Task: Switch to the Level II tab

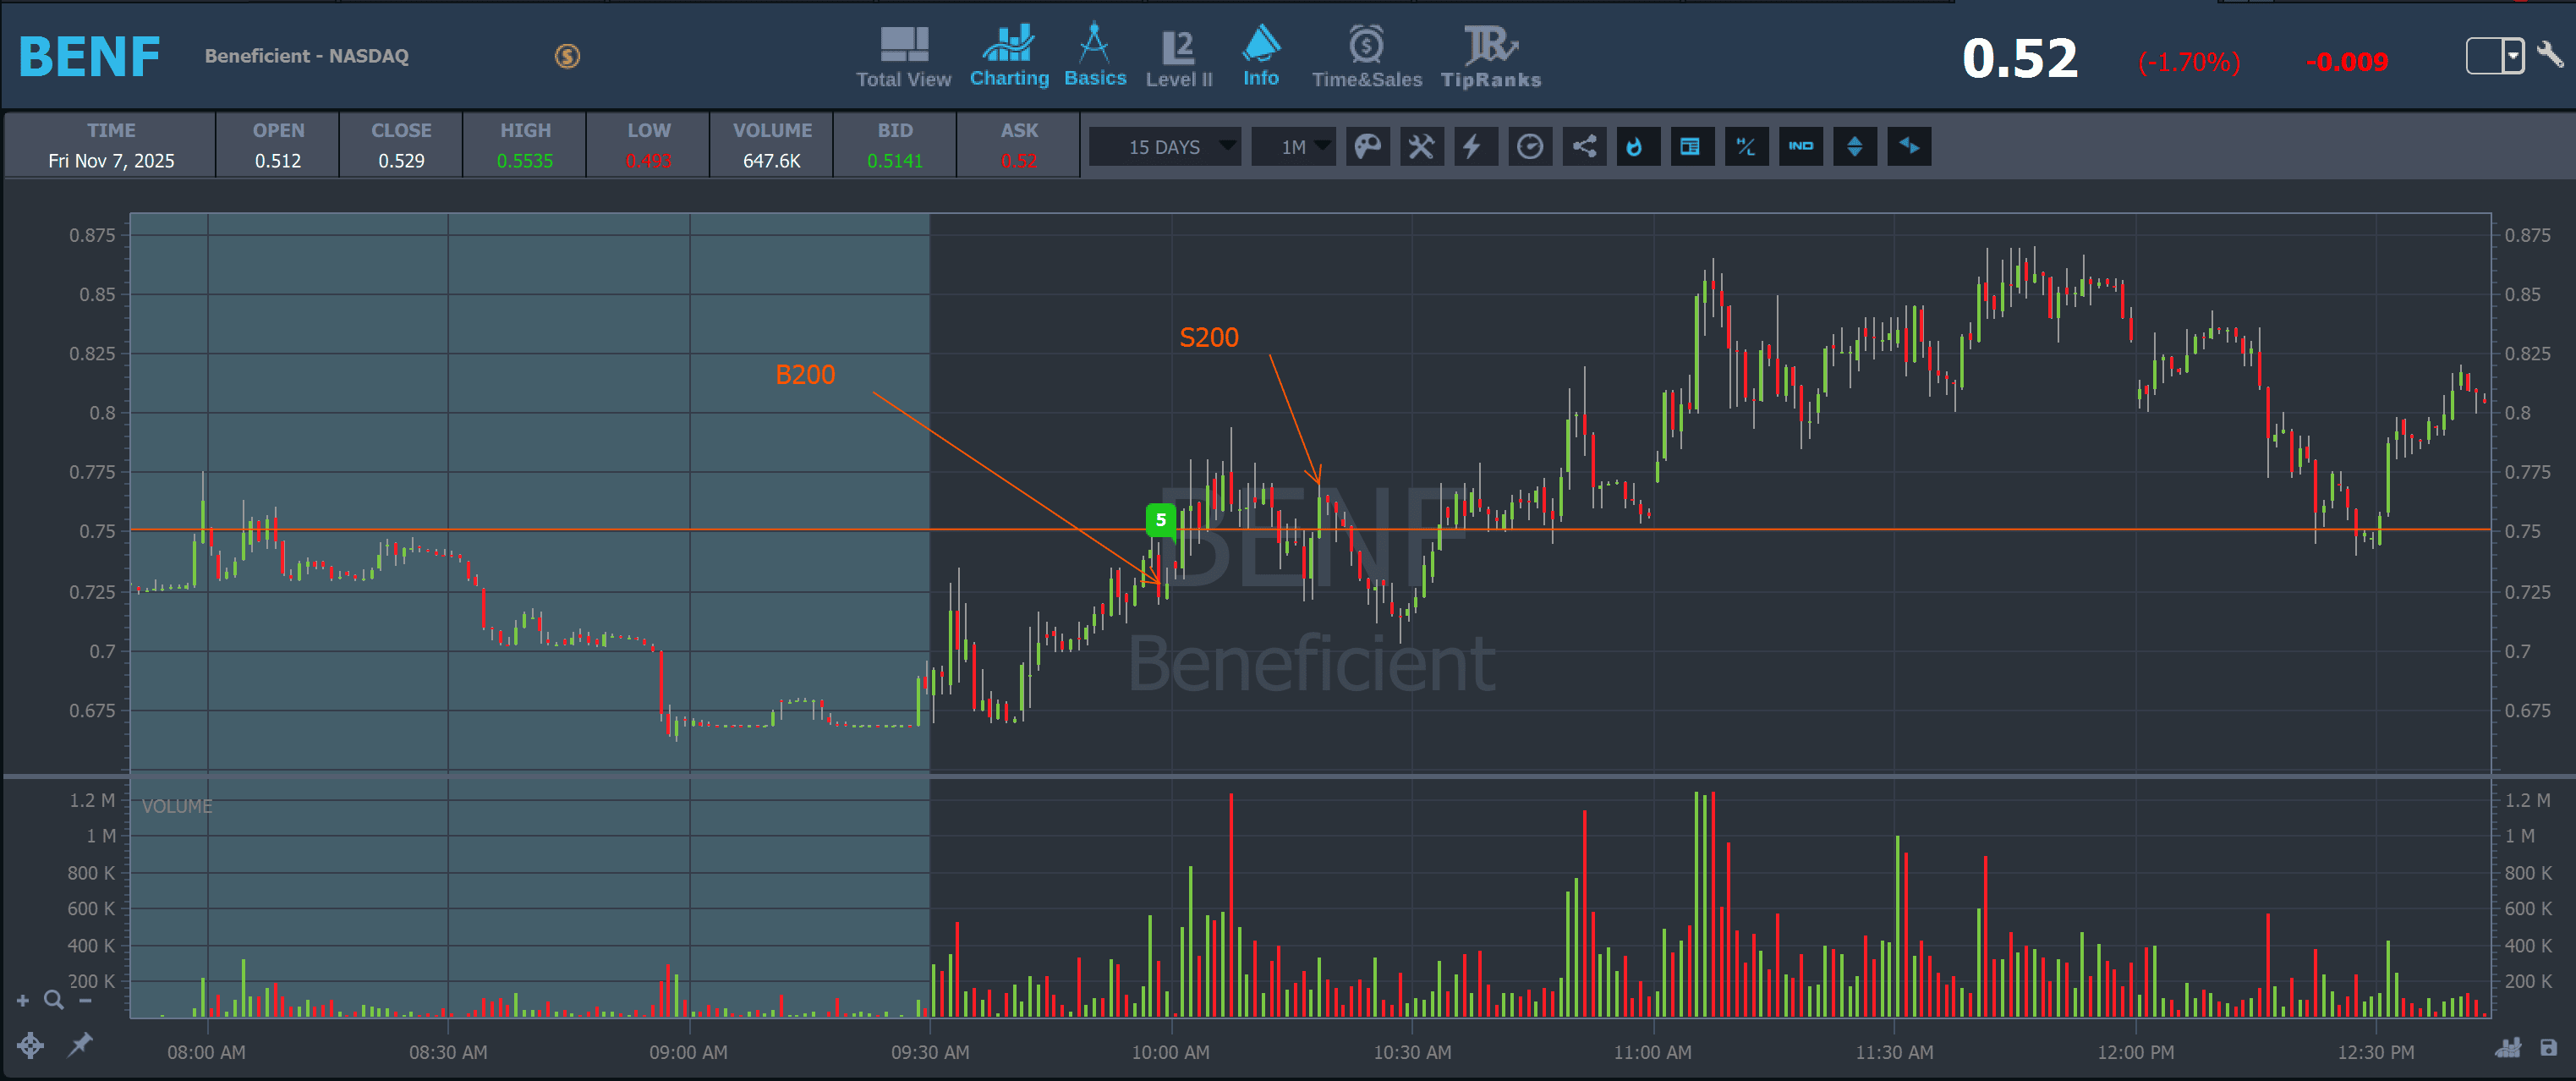Action: [x=1179, y=58]
